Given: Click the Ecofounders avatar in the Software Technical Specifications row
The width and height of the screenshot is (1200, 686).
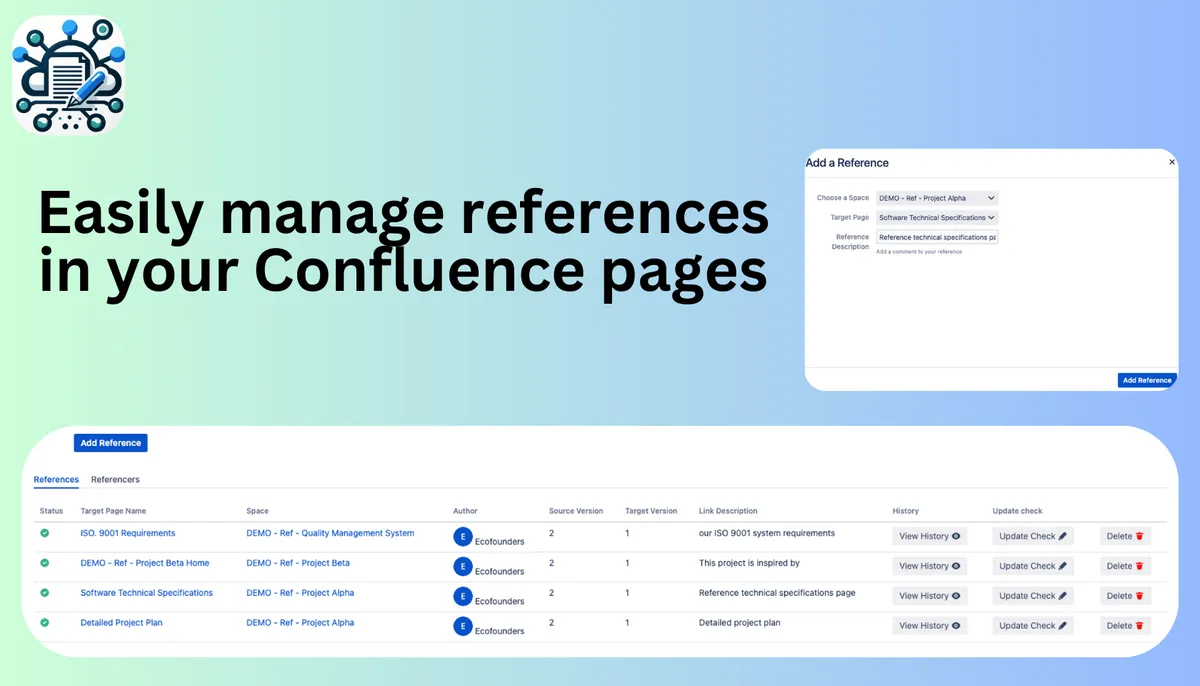Looking at the screenshot, I should click(462, 596).
